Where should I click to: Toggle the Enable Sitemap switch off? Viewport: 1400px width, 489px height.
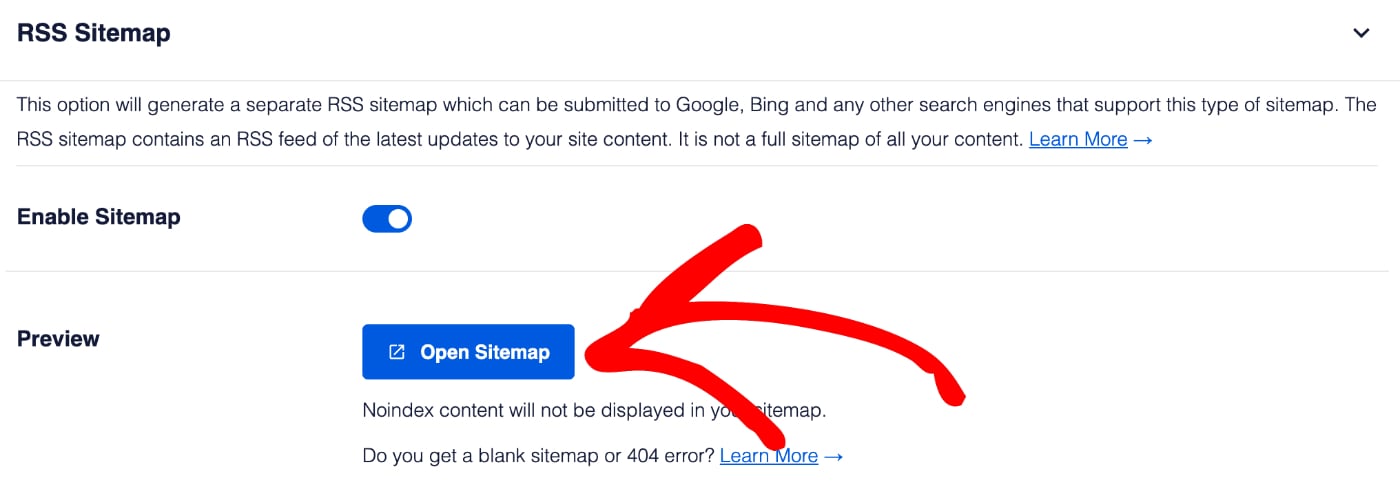pos(387,219)
